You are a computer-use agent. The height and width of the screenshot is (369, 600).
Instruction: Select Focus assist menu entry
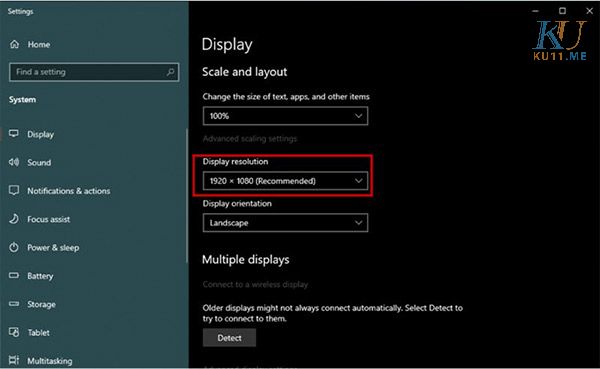click(x=49, y=219)
